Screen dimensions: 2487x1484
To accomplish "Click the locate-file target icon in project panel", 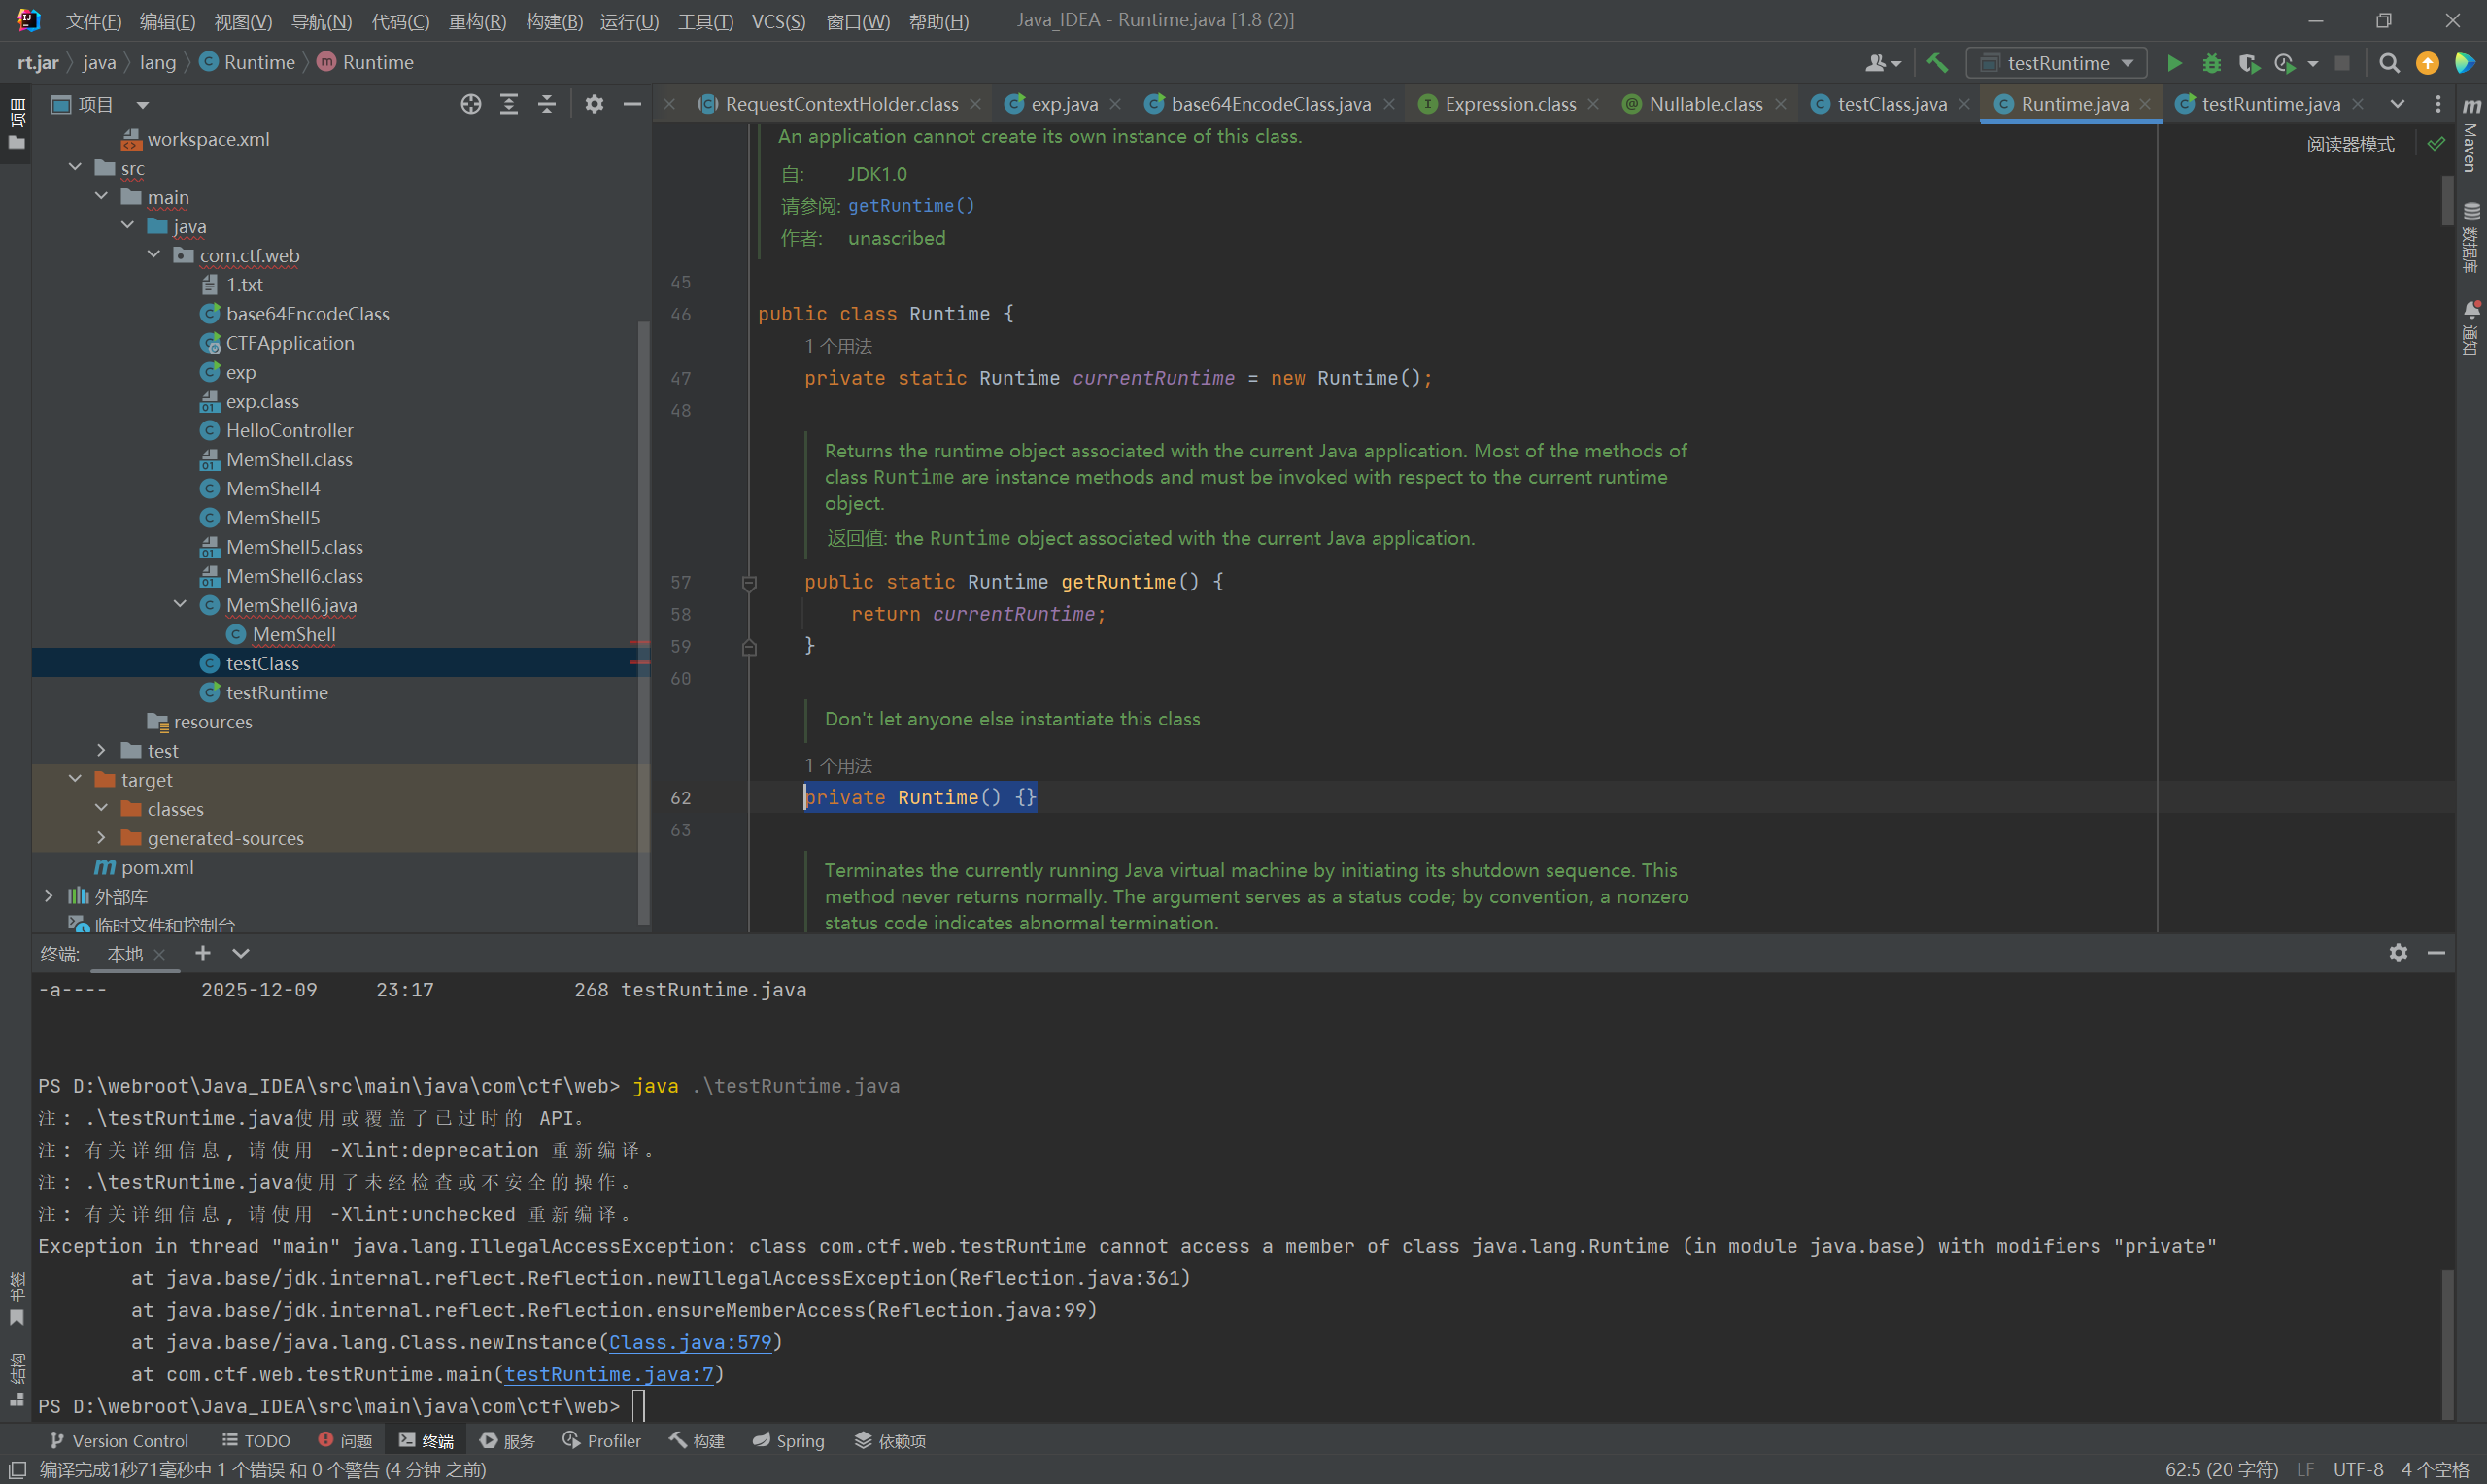I will tap(471, 104).
